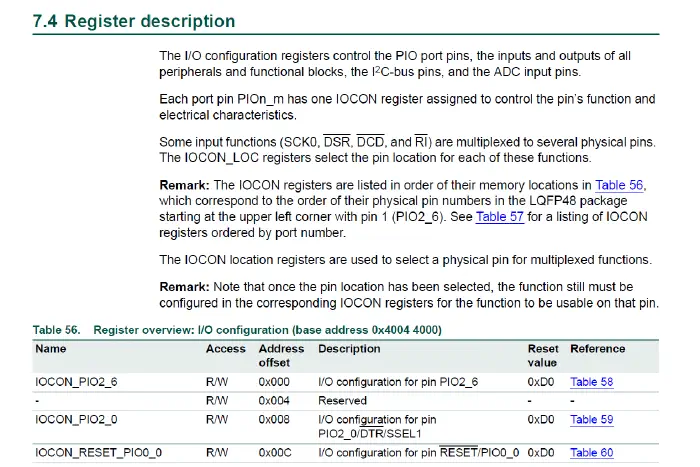Click the 0x00C address offset cell
Viewport: 700px width, 467px height.
point(274,453)
